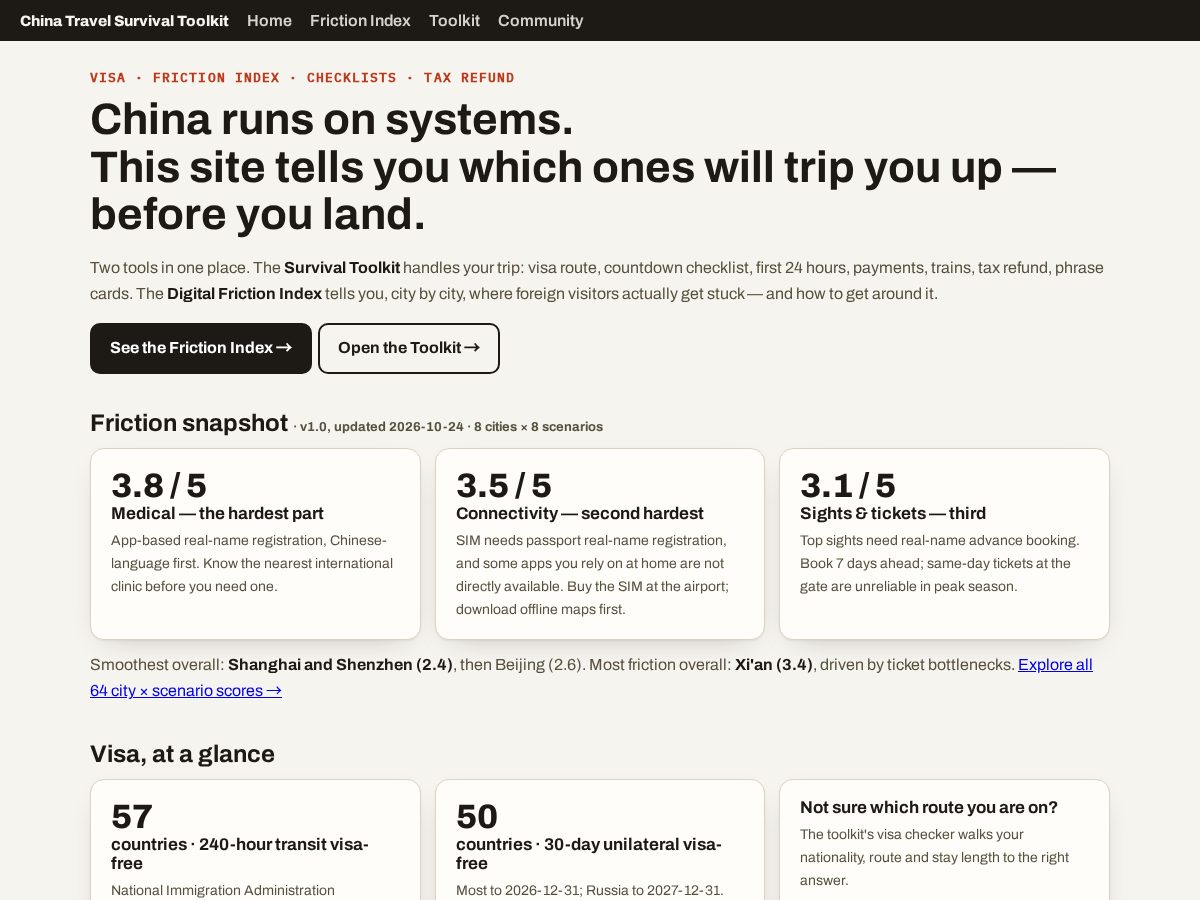Click the bold 'Xi'an (3.4)' text
The width and height of the screenshot is (1200, 900).
click(774, 665)
